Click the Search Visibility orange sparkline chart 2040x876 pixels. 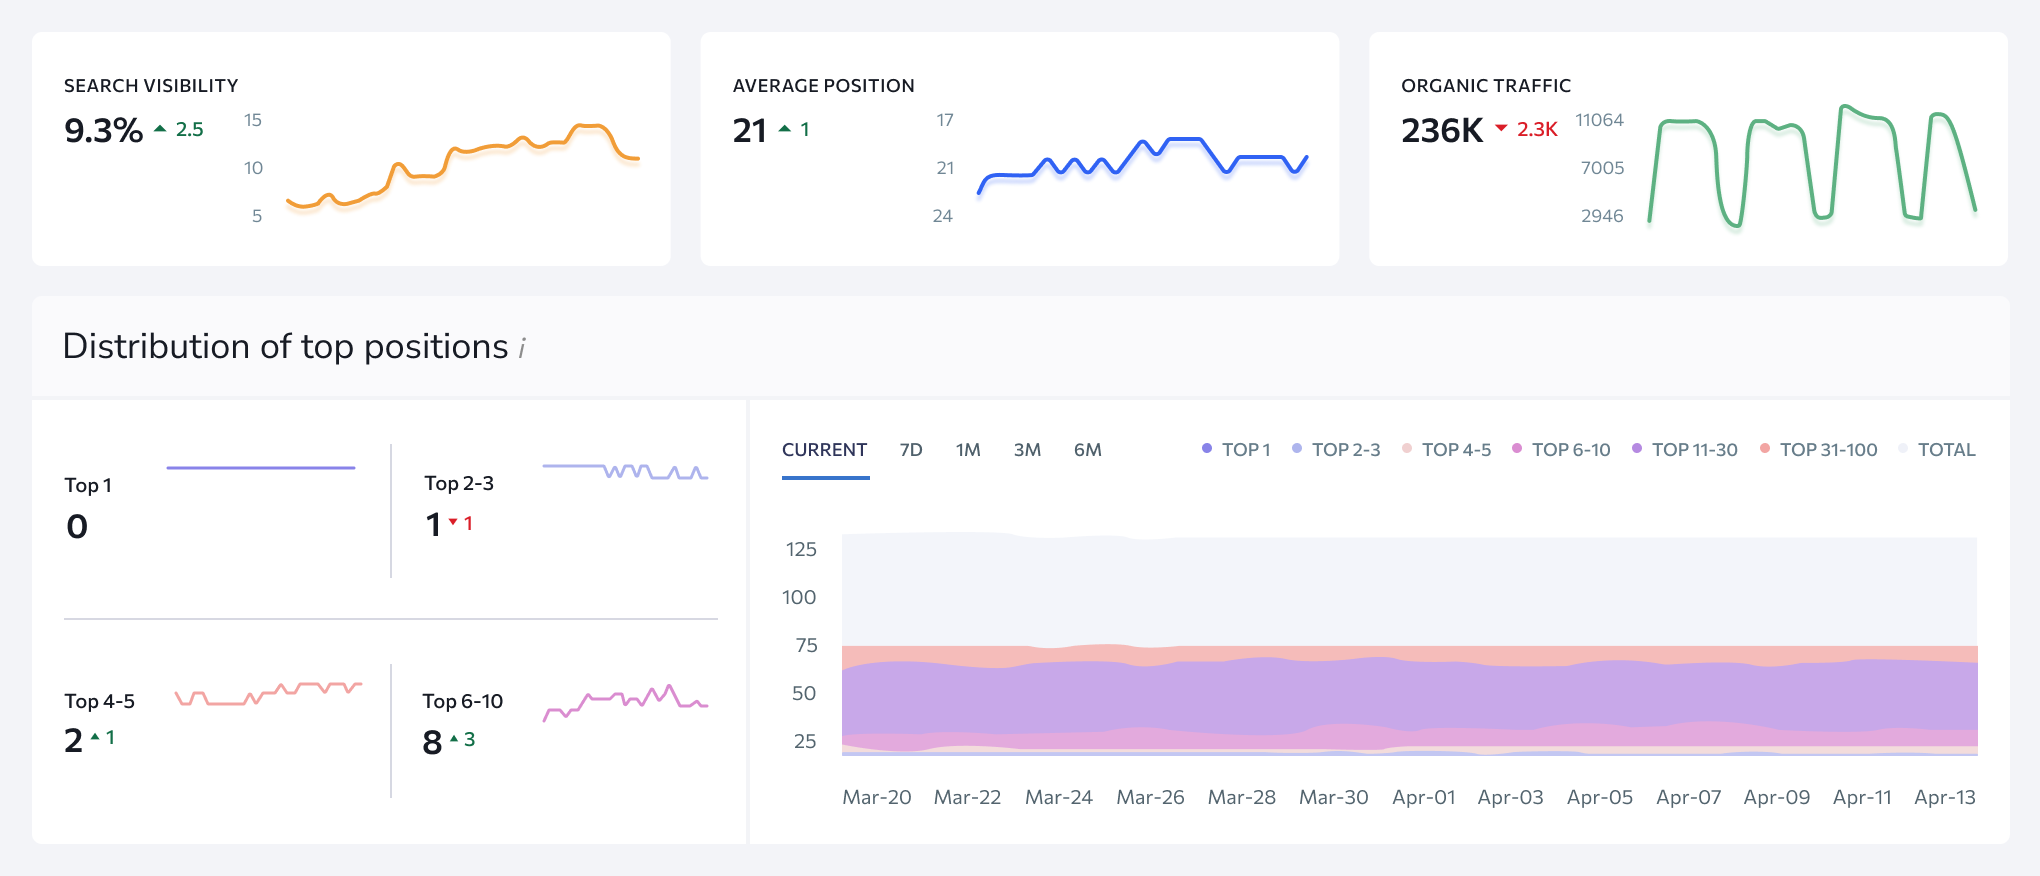tap(463, 167)
